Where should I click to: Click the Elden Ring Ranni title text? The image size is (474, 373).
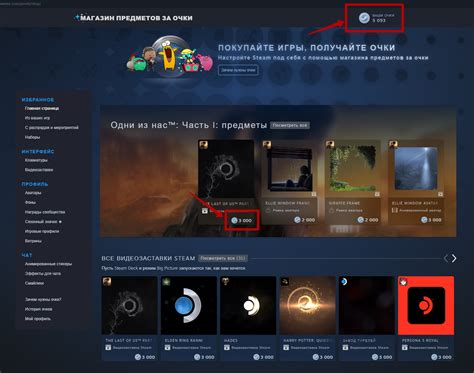pos(182,340)
